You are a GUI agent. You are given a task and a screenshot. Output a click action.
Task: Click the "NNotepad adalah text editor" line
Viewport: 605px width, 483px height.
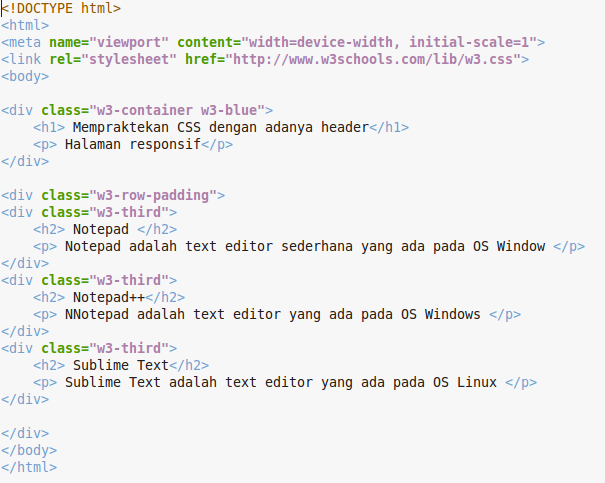coord(277,314)
